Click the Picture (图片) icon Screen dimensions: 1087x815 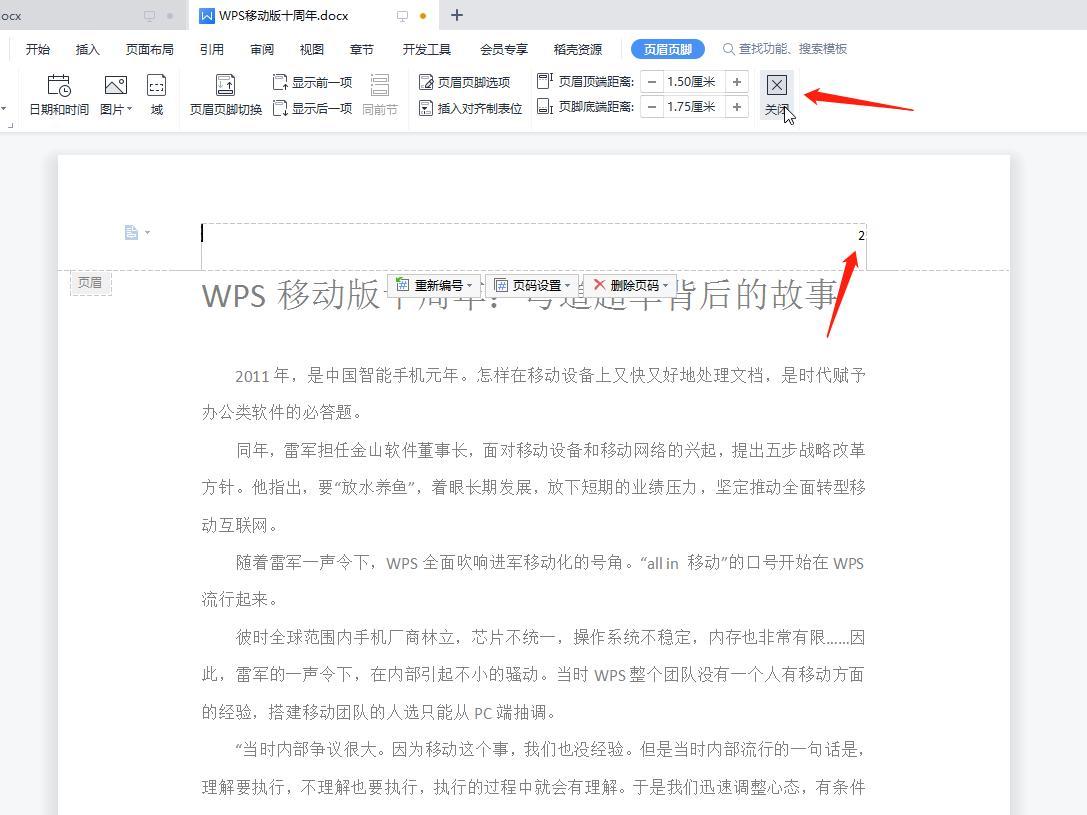(115, 85)
